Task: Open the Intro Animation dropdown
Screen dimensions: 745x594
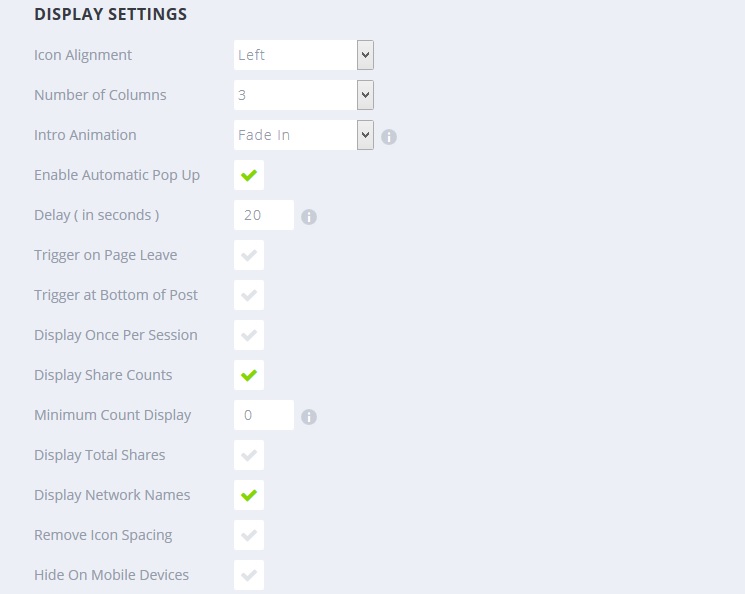Action: point(304,135)
